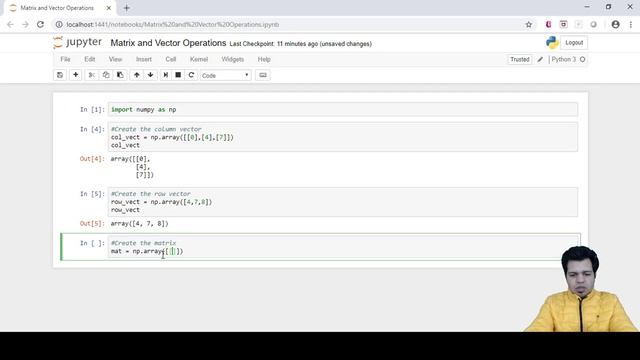Image resolution: width=640 pixels, height=360 pixels.
Task: Click the Logout button
Action: [574, 42]
